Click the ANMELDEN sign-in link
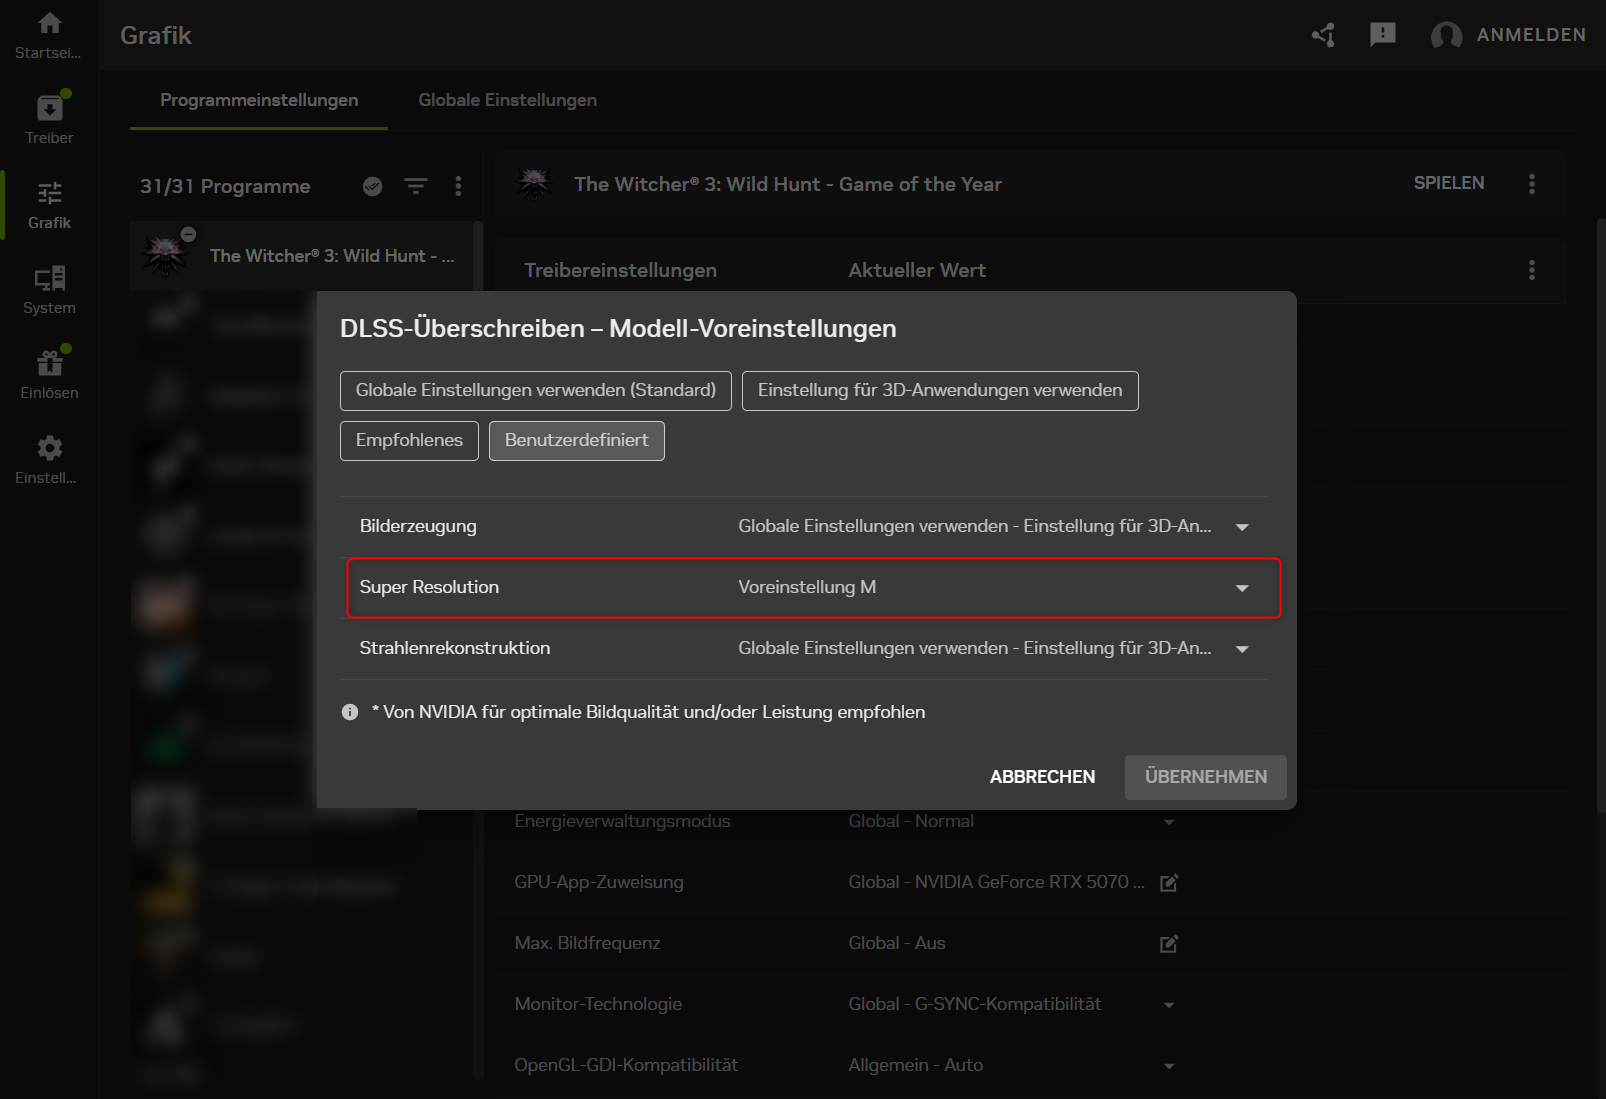The width and height of the screenshot is (1606, 1099). tap(1531, 35)
